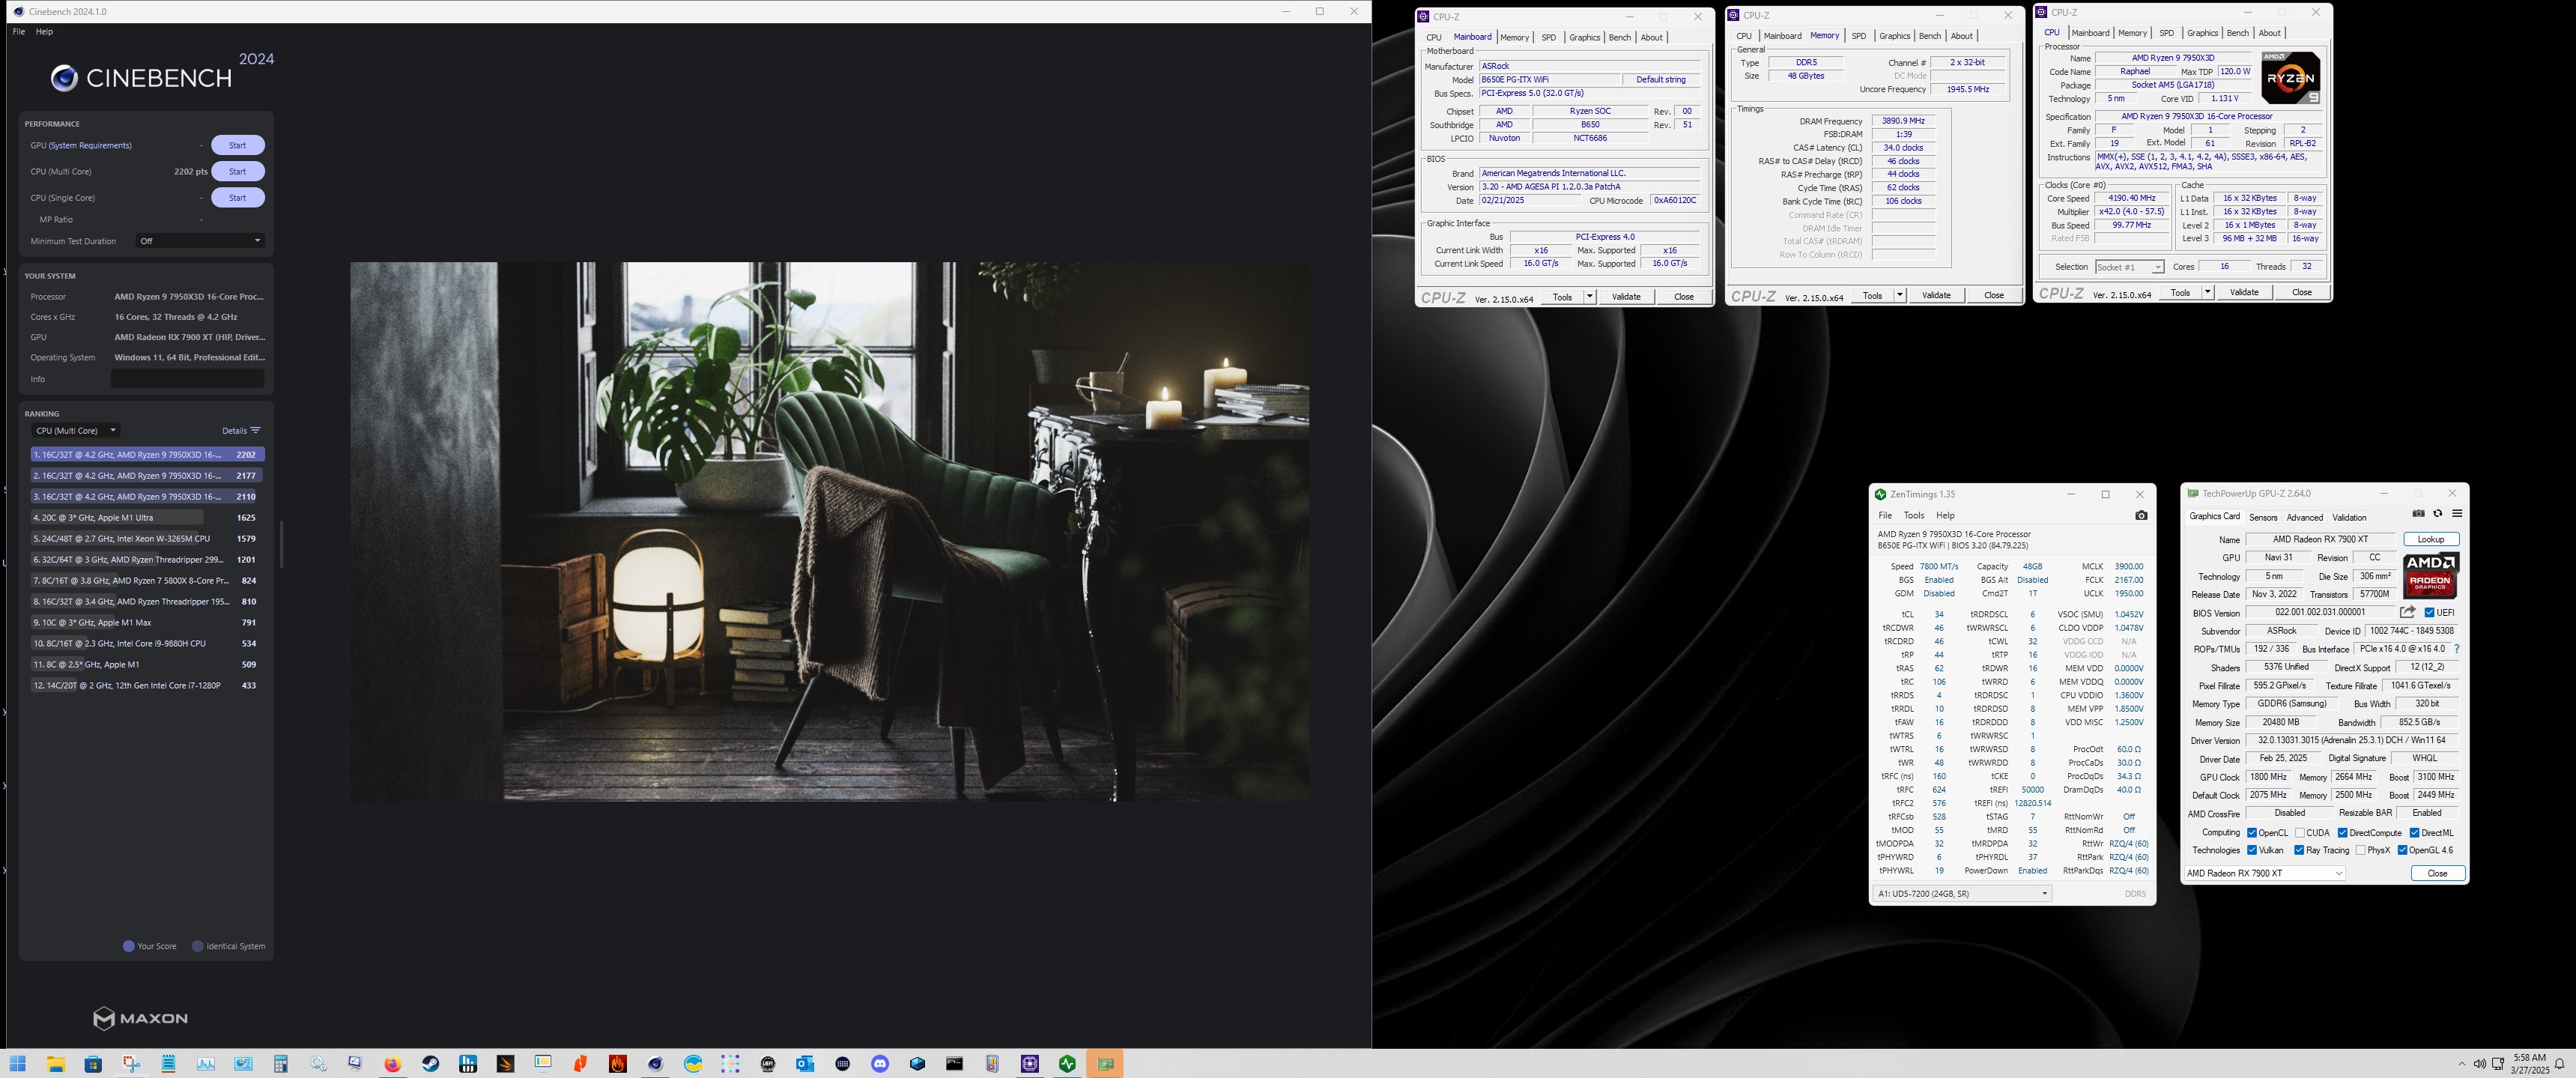
Task: Open ZenTimings Tools menu
Action: pos(1914,516)
